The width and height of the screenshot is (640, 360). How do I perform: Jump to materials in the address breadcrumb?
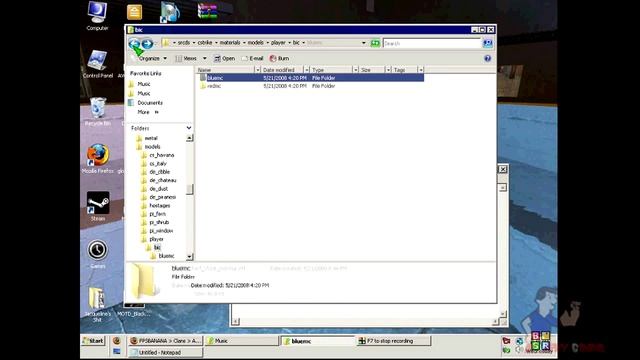(230, 42)
